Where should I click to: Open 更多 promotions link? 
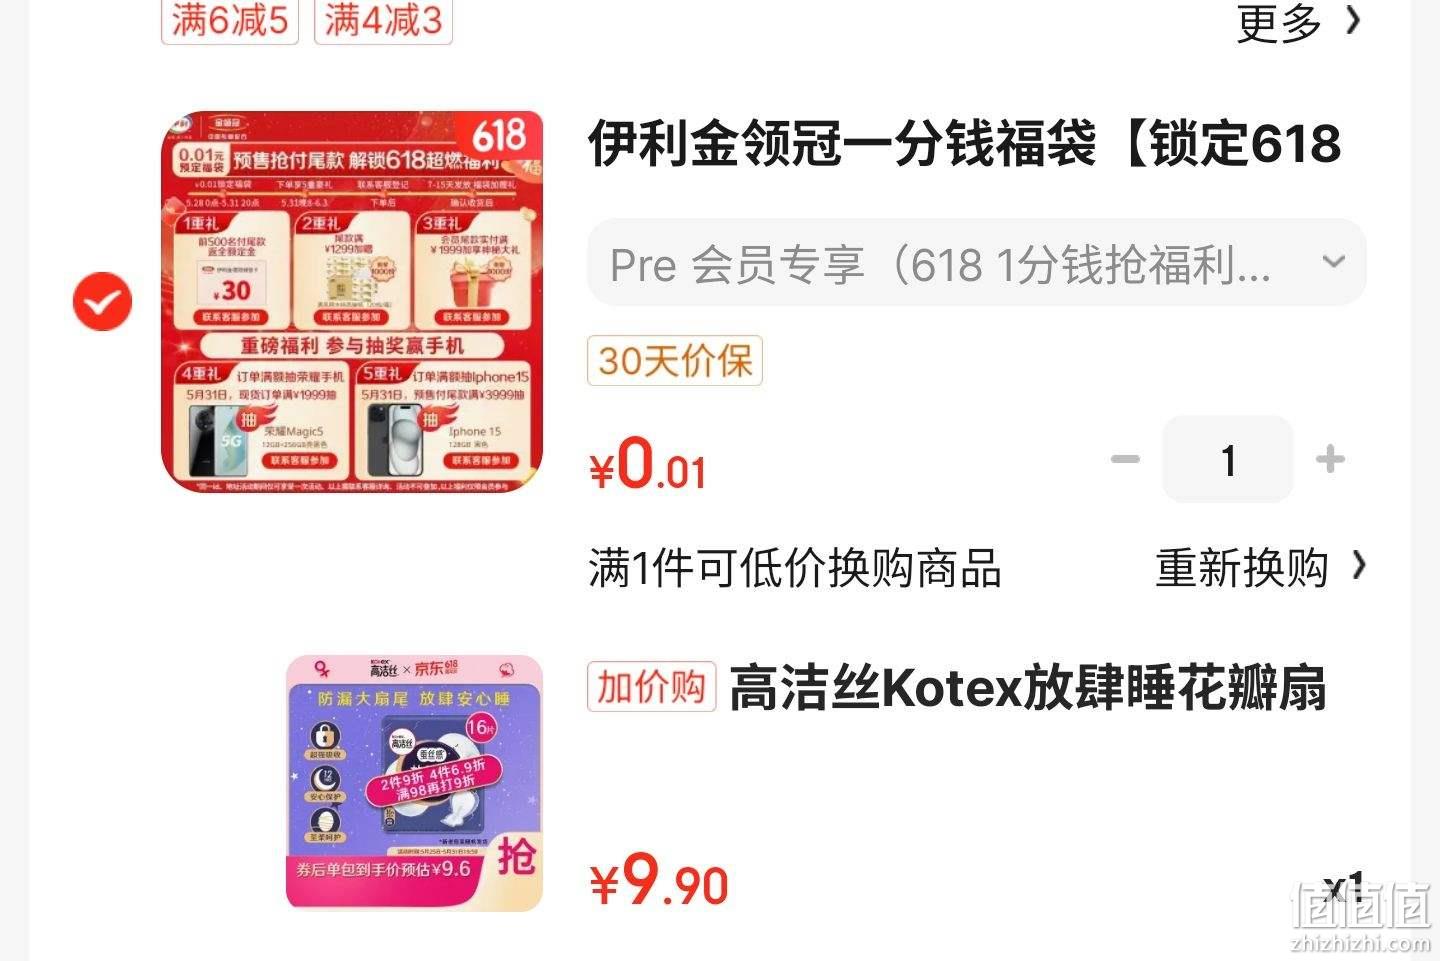coord(1279,21)
